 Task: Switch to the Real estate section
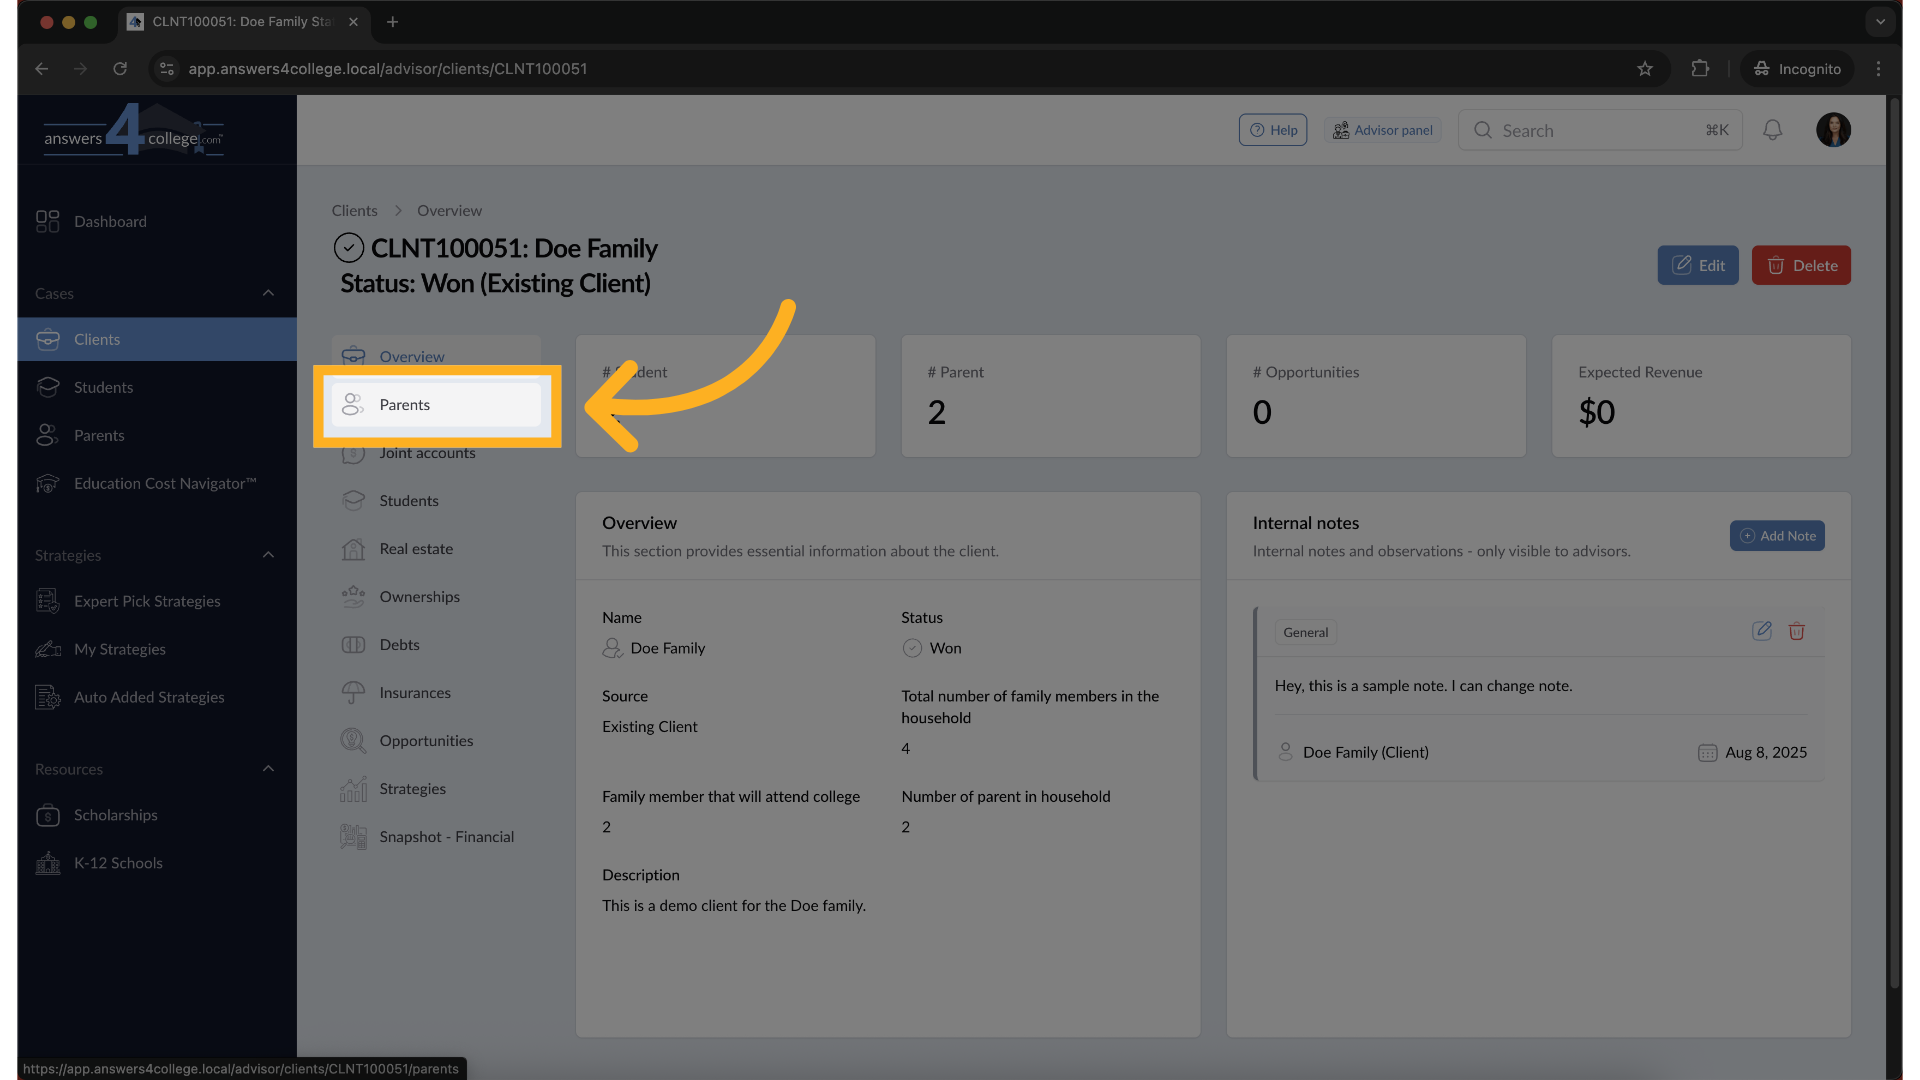[x=416, y=549]
